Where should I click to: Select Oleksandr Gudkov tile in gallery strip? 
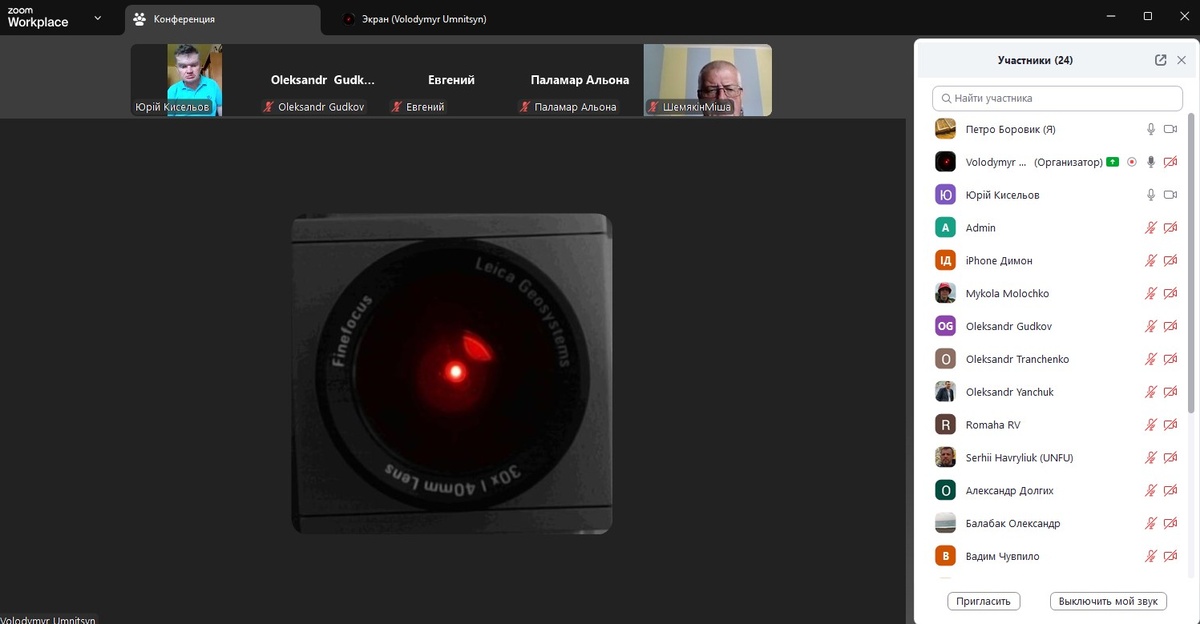tap(322, 80)
